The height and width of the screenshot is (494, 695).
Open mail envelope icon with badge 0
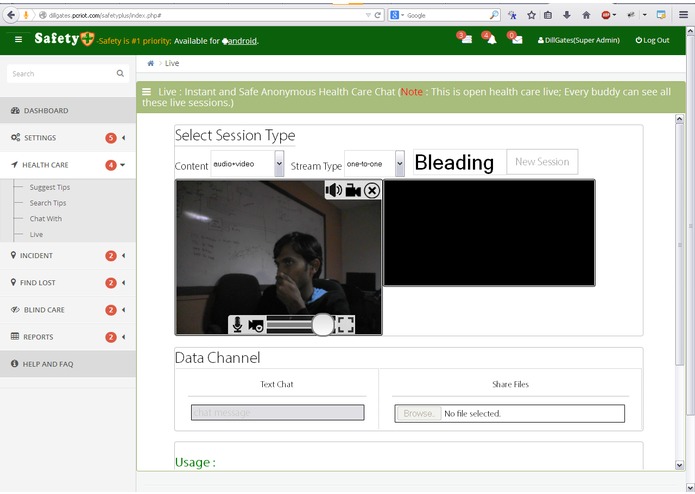point(515,38)
